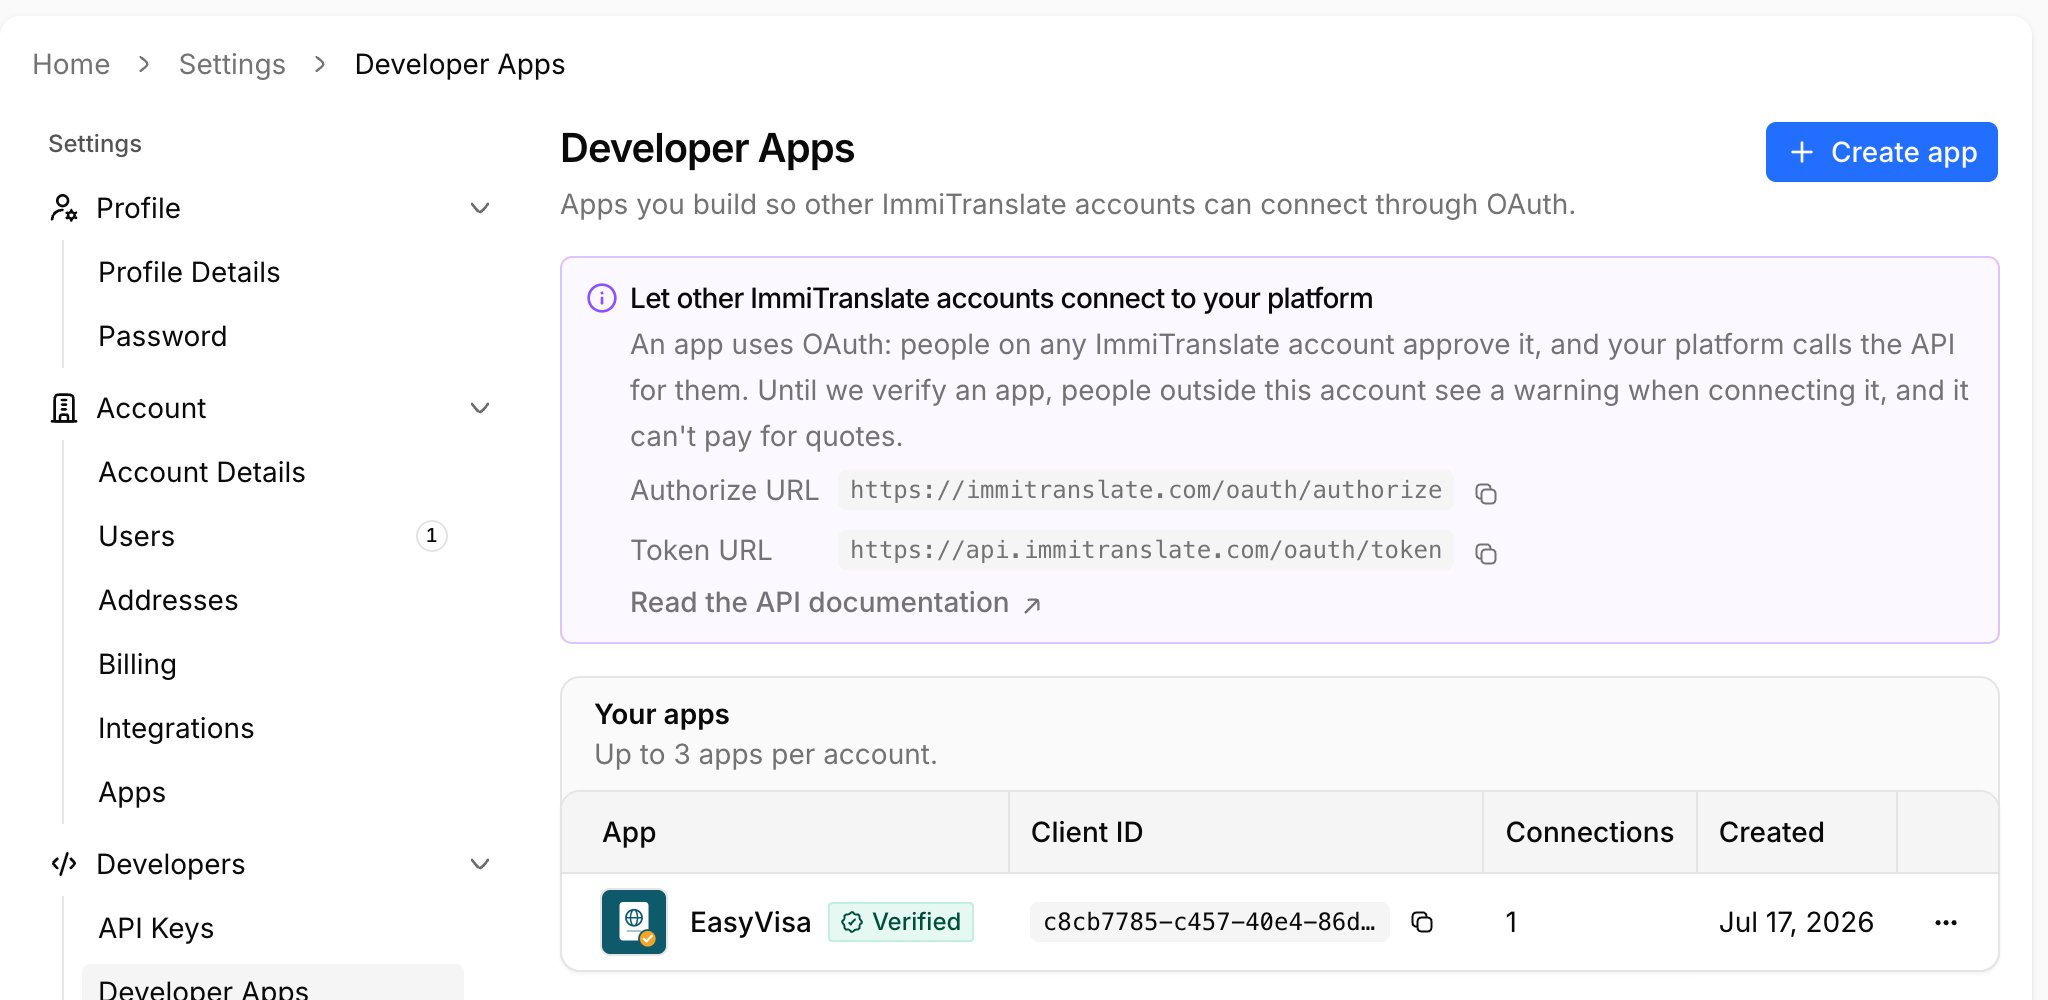Image resolution: width=2048 pixels, height=1000 pixels.
Task: Click the Verified badge on EasyVisa
Action: 901,922
